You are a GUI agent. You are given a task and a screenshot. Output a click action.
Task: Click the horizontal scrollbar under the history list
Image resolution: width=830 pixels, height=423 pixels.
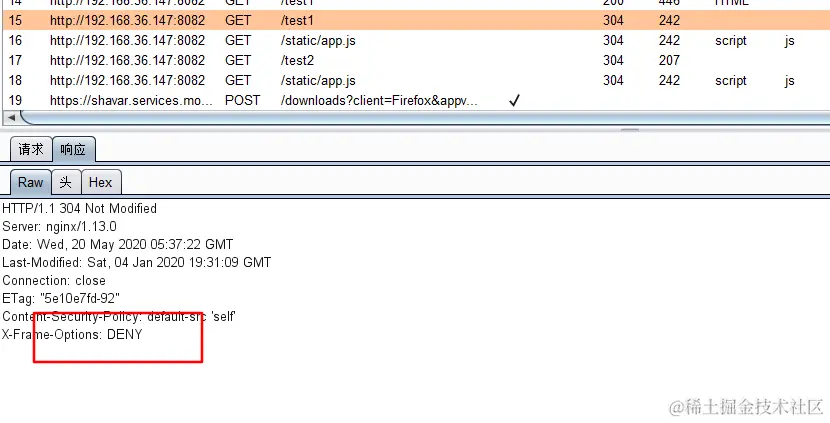click(423, 118)
